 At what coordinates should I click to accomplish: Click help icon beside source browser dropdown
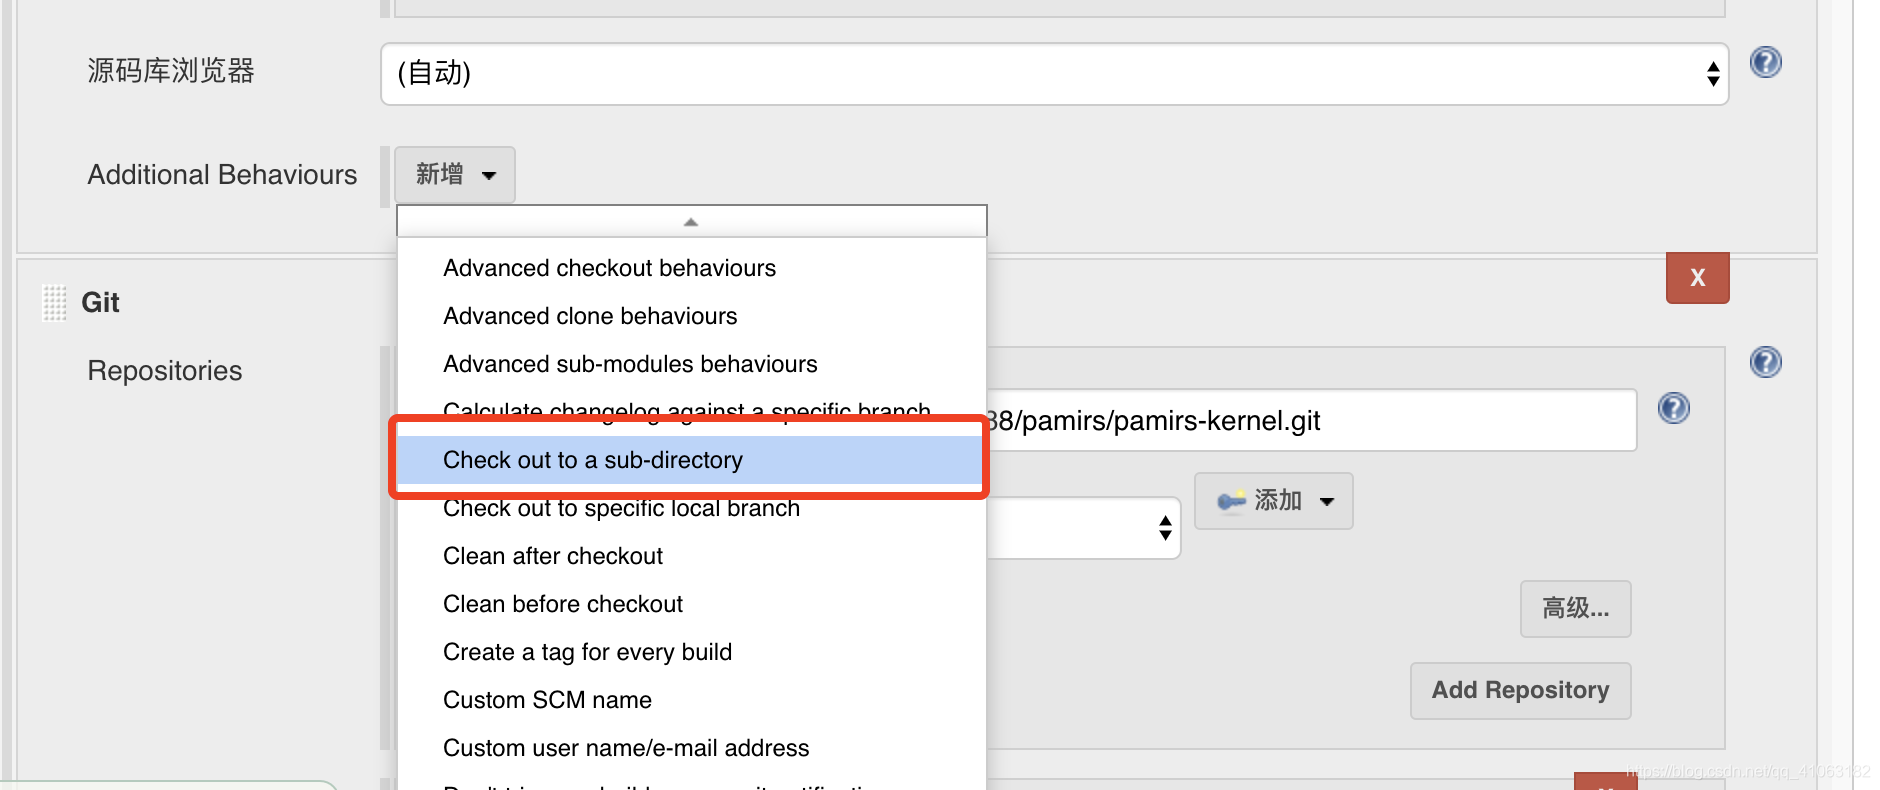(x=1765, y=62)
